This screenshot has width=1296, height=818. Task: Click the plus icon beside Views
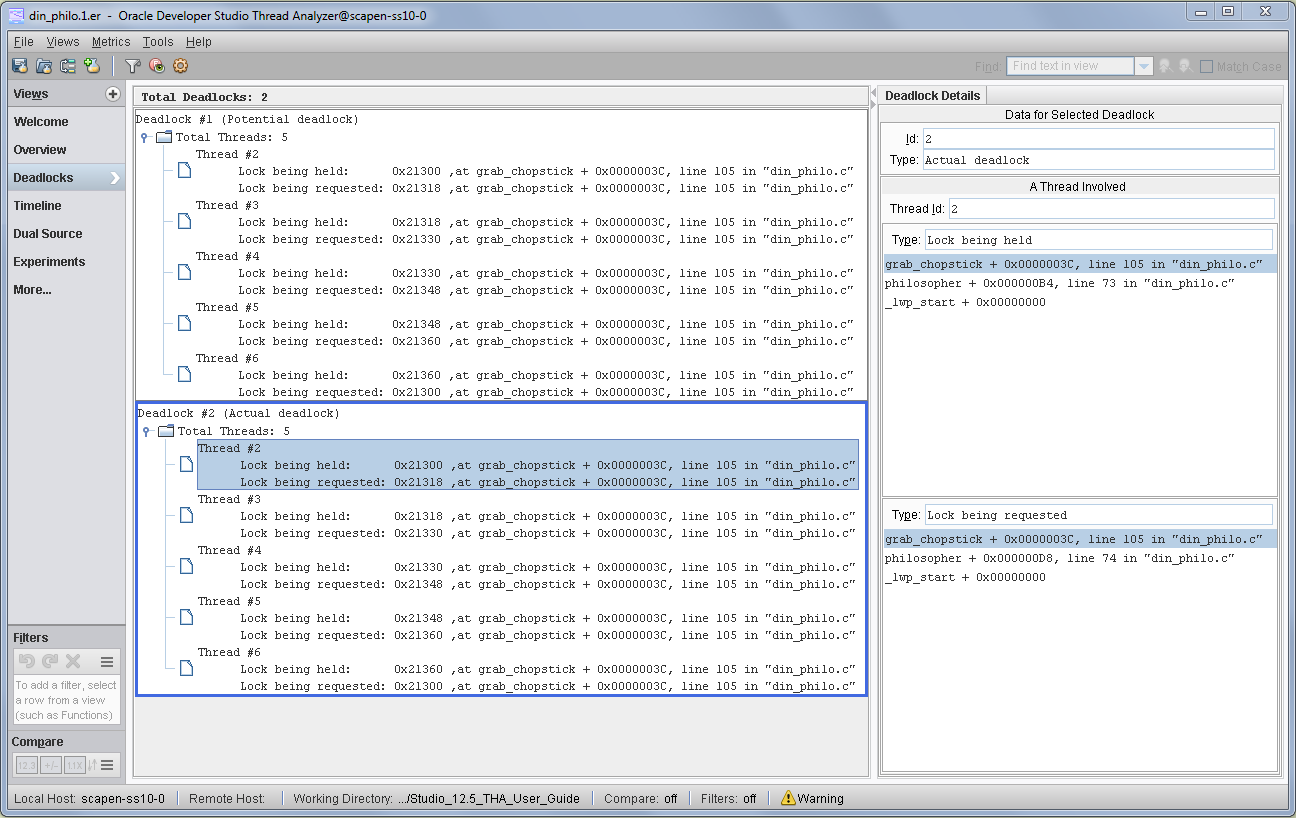113,94
